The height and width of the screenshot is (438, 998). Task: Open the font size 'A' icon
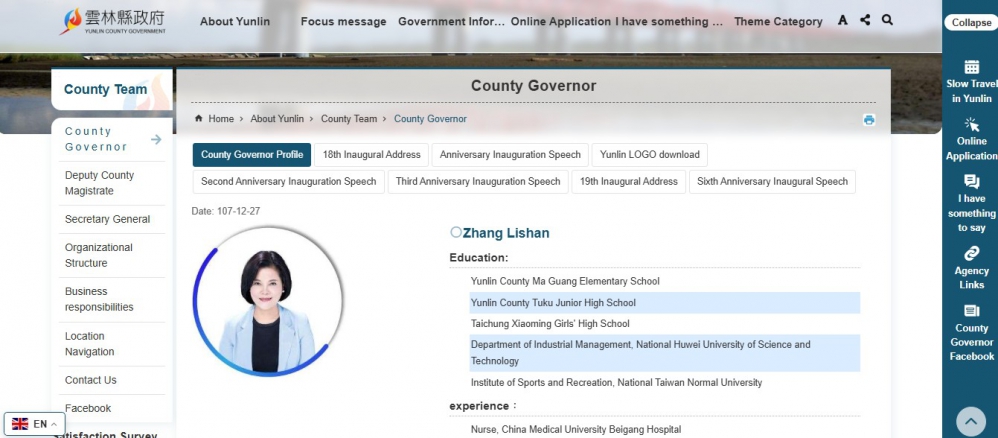click(x=843, y=20)
